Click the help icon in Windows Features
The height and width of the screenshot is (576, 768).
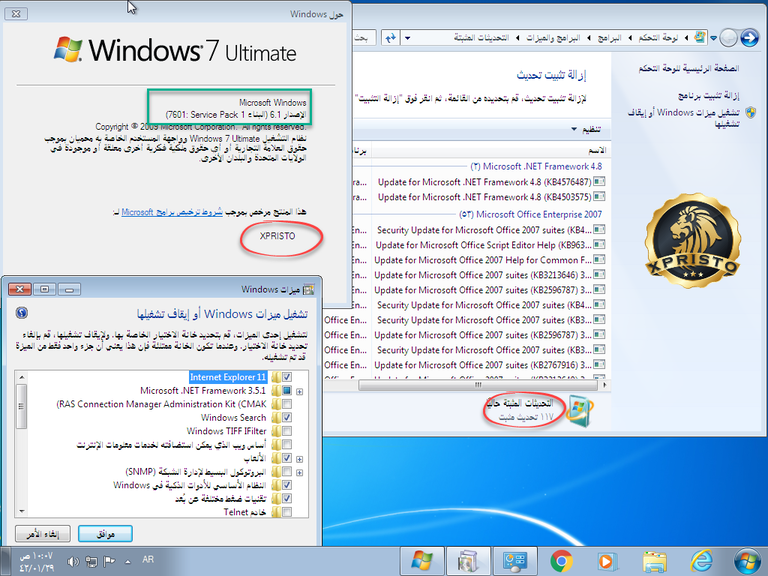[x=22, y=312]
